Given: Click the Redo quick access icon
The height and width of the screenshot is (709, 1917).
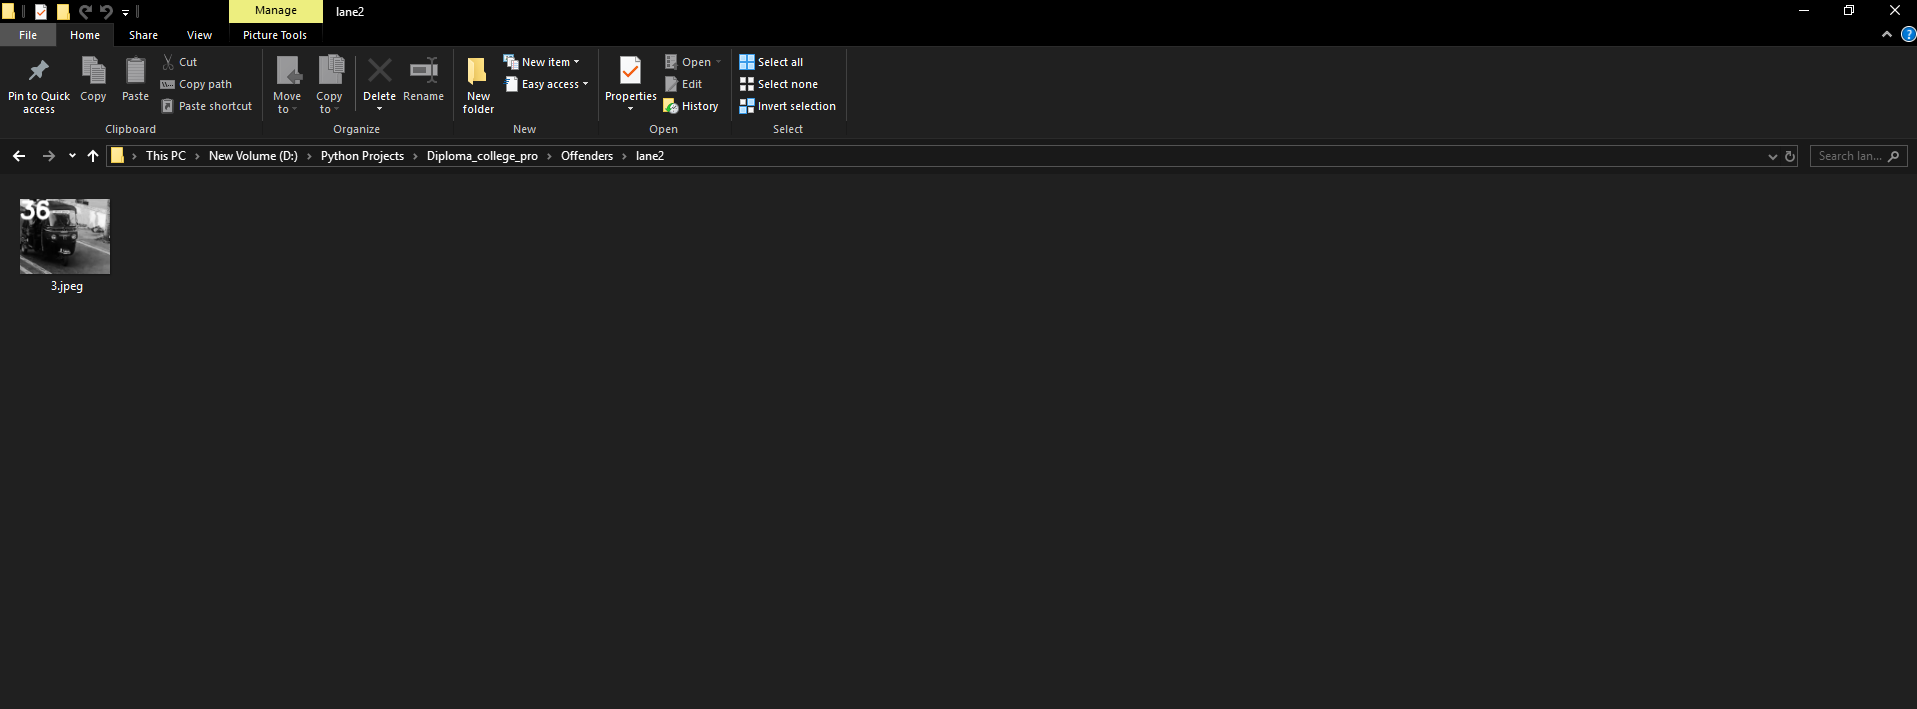Looking at the screenshot, I should 106,12.
